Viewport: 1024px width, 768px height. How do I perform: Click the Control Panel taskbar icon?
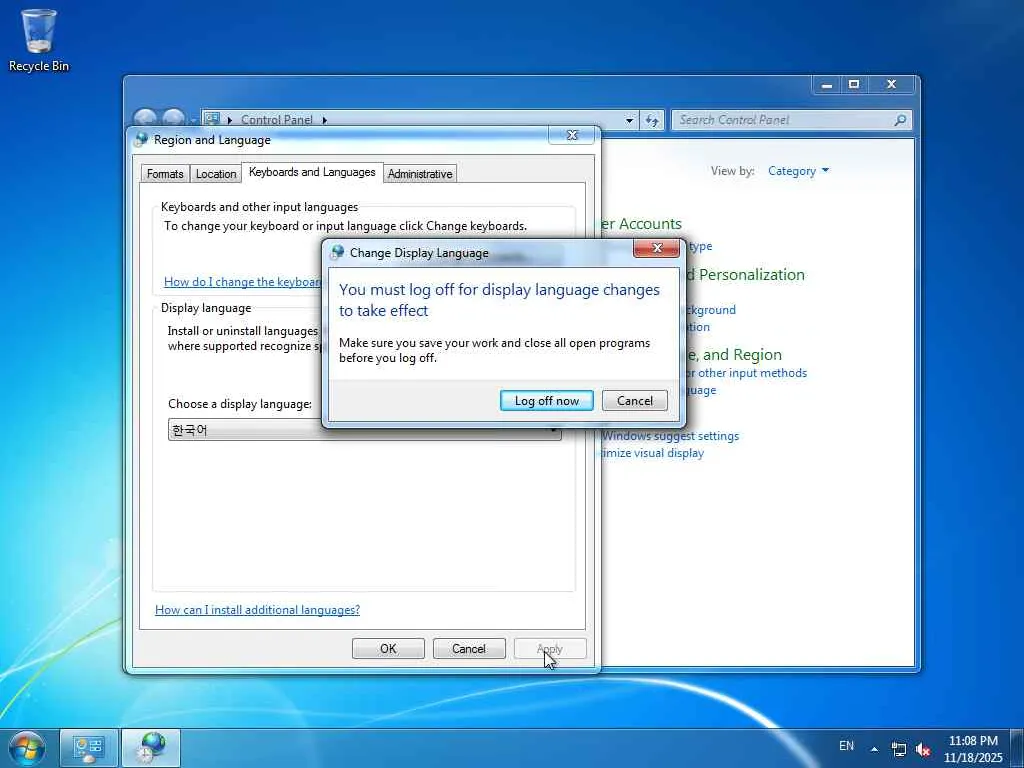point(89,748)
